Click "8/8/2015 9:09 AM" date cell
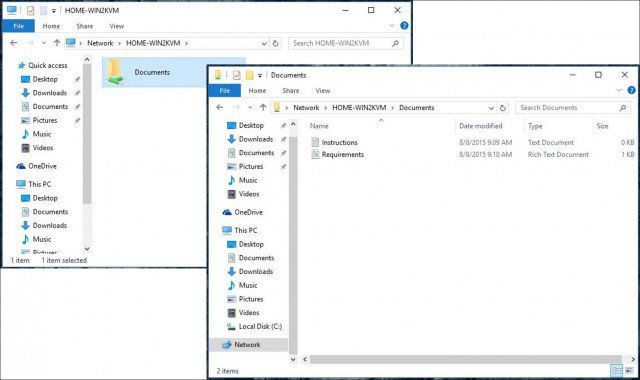This screenshot has width=640, height=380. [x=485, y=142]
